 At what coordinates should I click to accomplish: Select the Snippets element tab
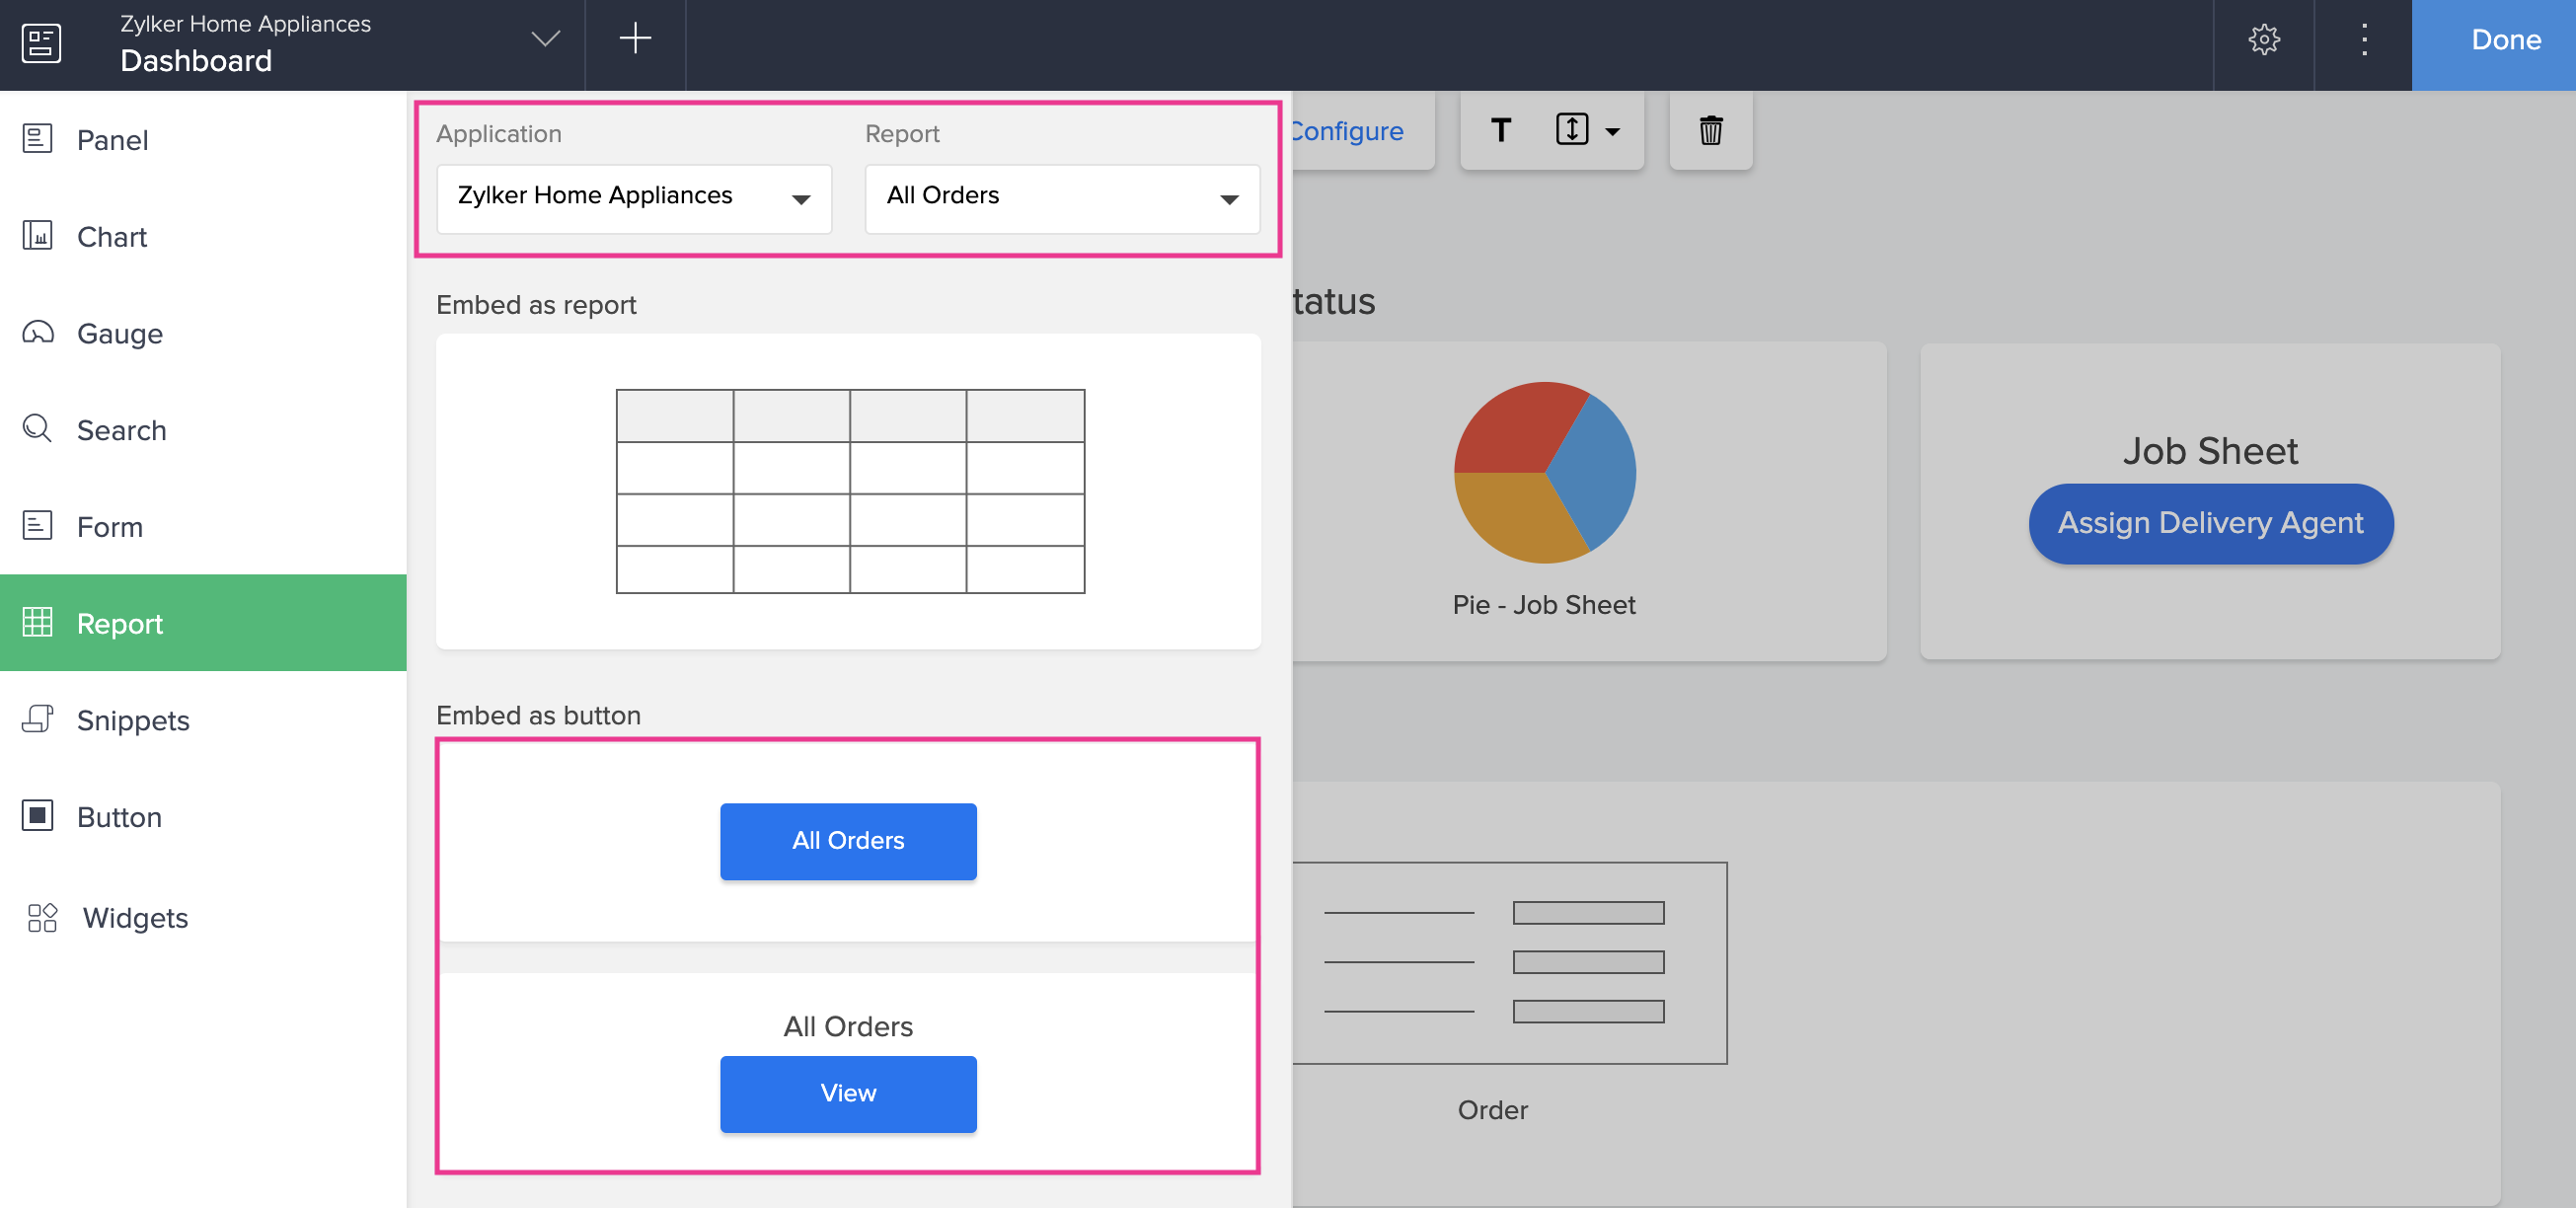[133, 720]
